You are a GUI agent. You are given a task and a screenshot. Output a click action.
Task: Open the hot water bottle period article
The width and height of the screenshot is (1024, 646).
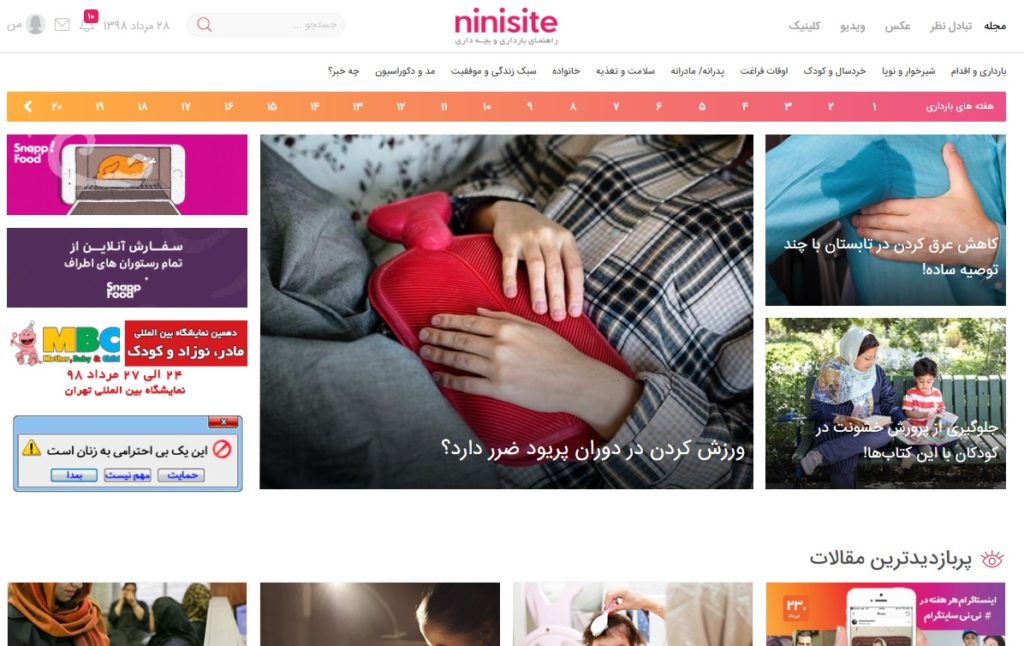click(506, 312)
